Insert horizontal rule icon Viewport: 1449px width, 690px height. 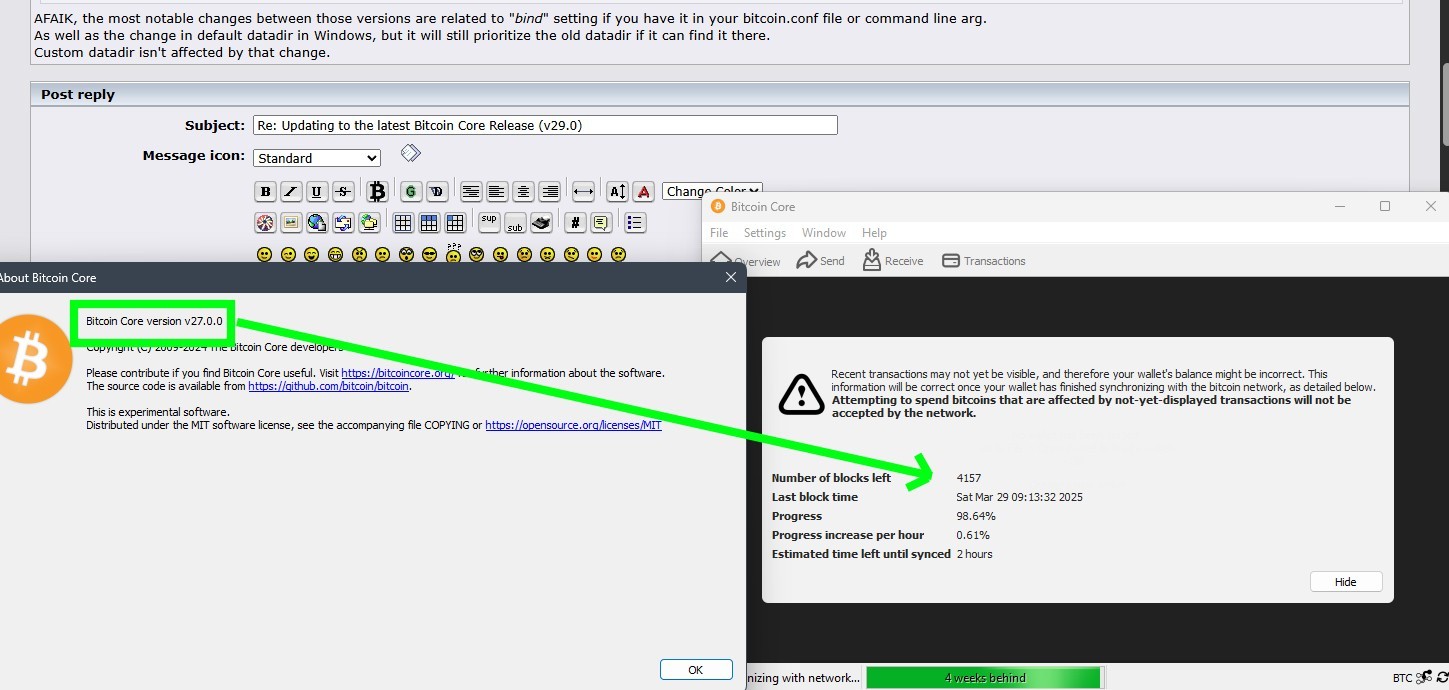583,192
